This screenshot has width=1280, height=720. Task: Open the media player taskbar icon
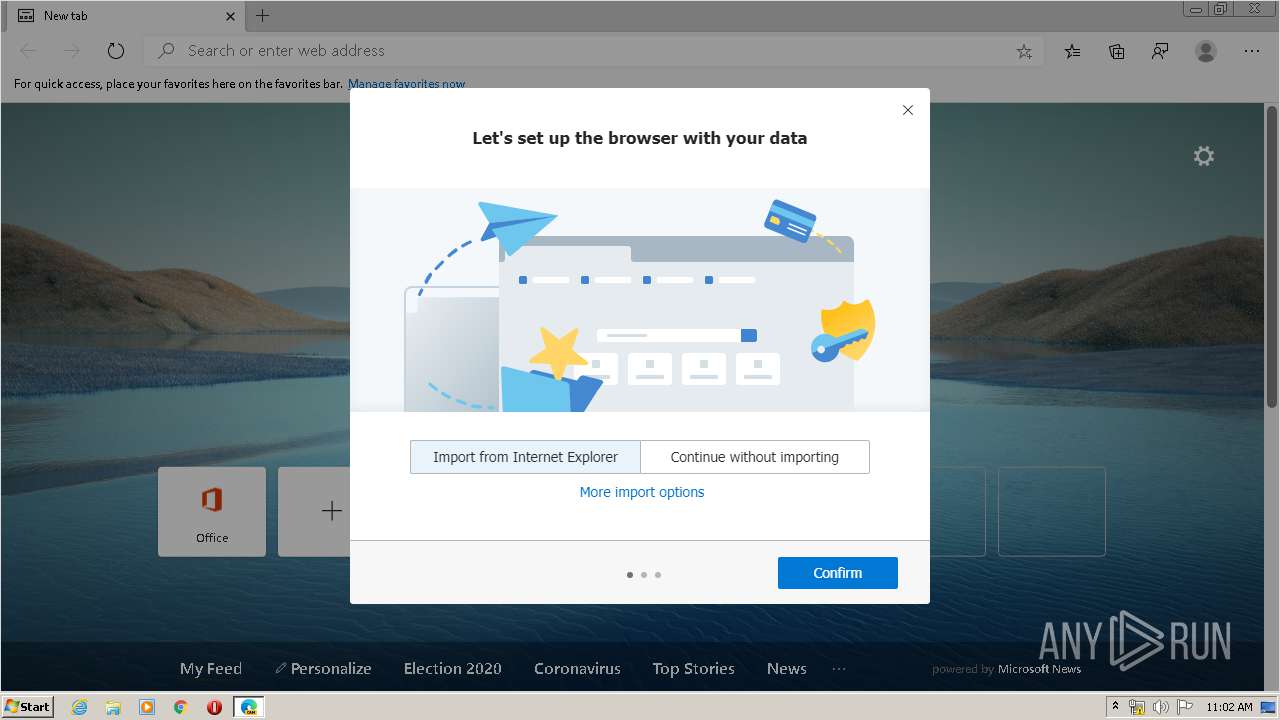(x=147, y=707)
